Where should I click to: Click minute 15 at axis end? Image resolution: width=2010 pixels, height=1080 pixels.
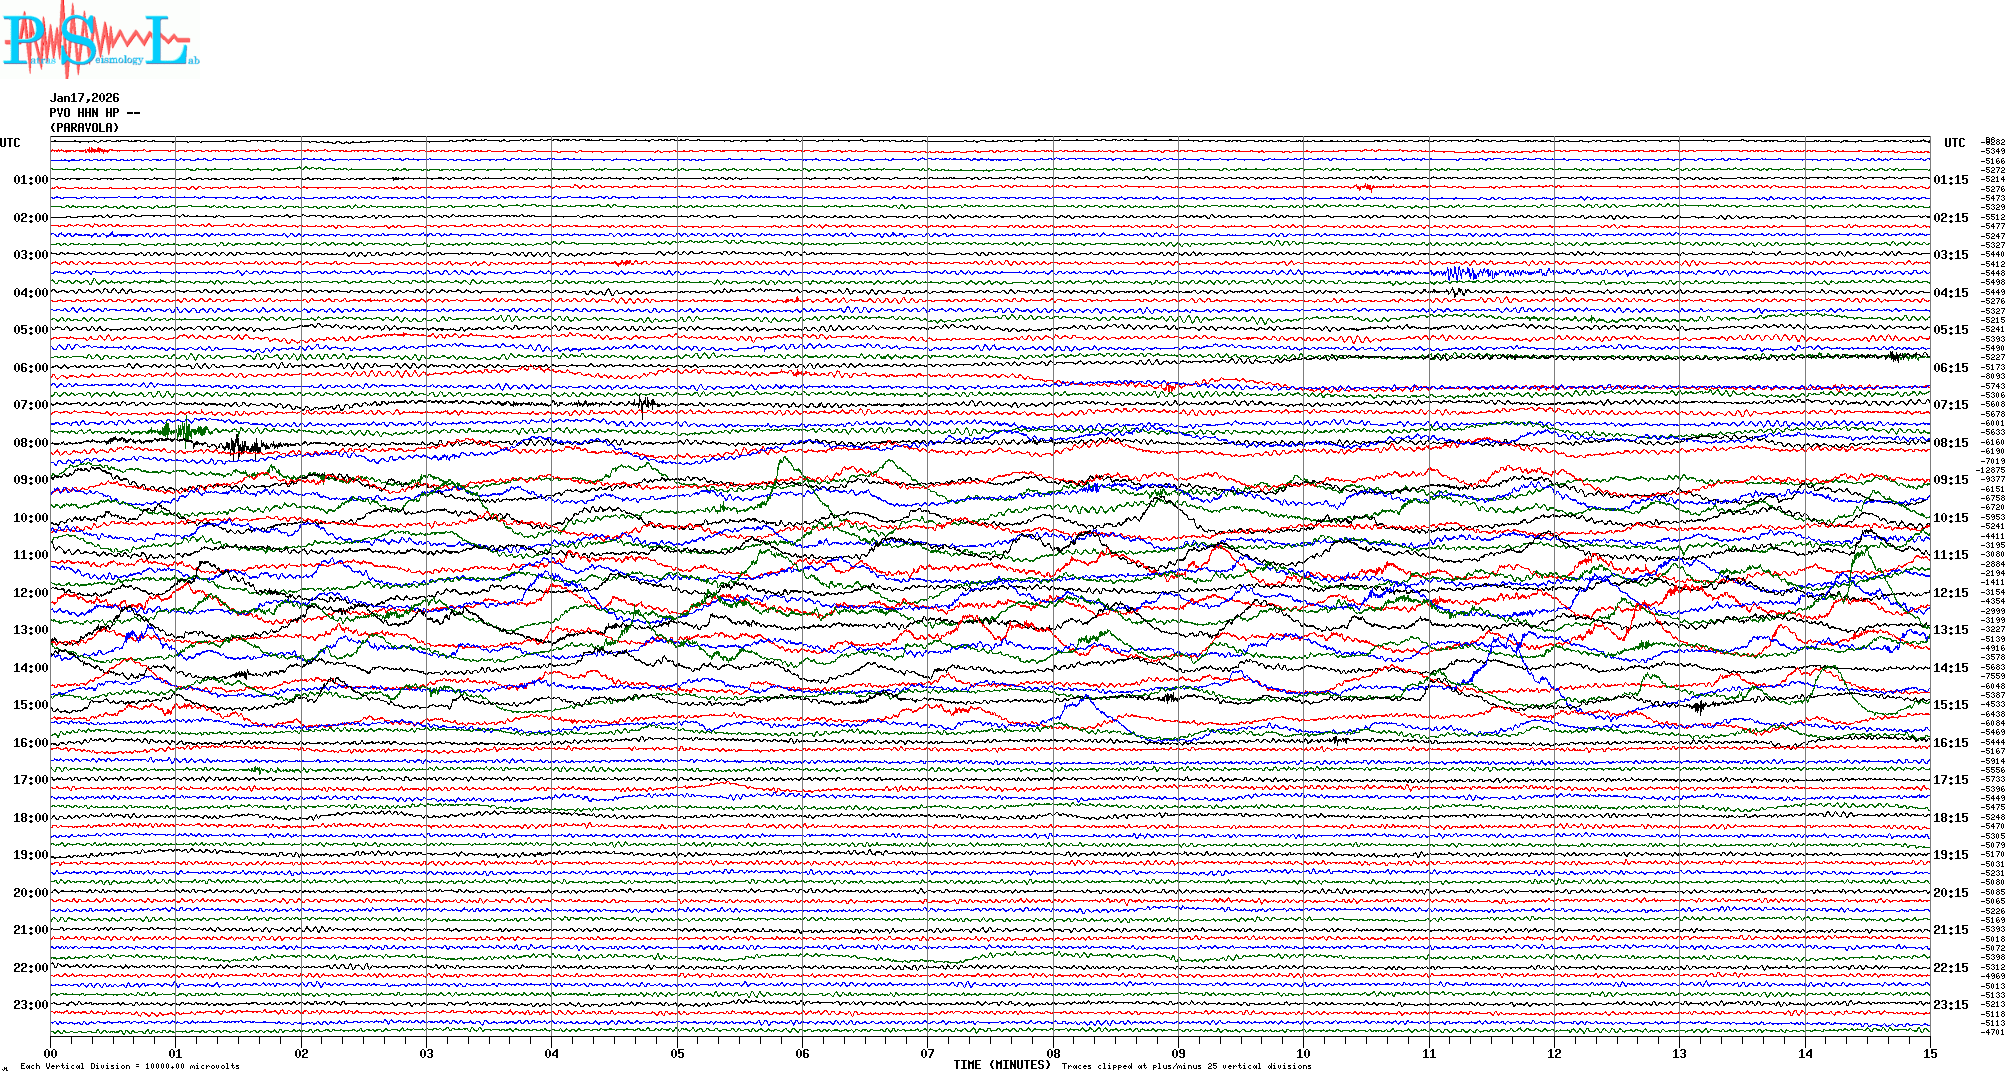[1929, 1054]
